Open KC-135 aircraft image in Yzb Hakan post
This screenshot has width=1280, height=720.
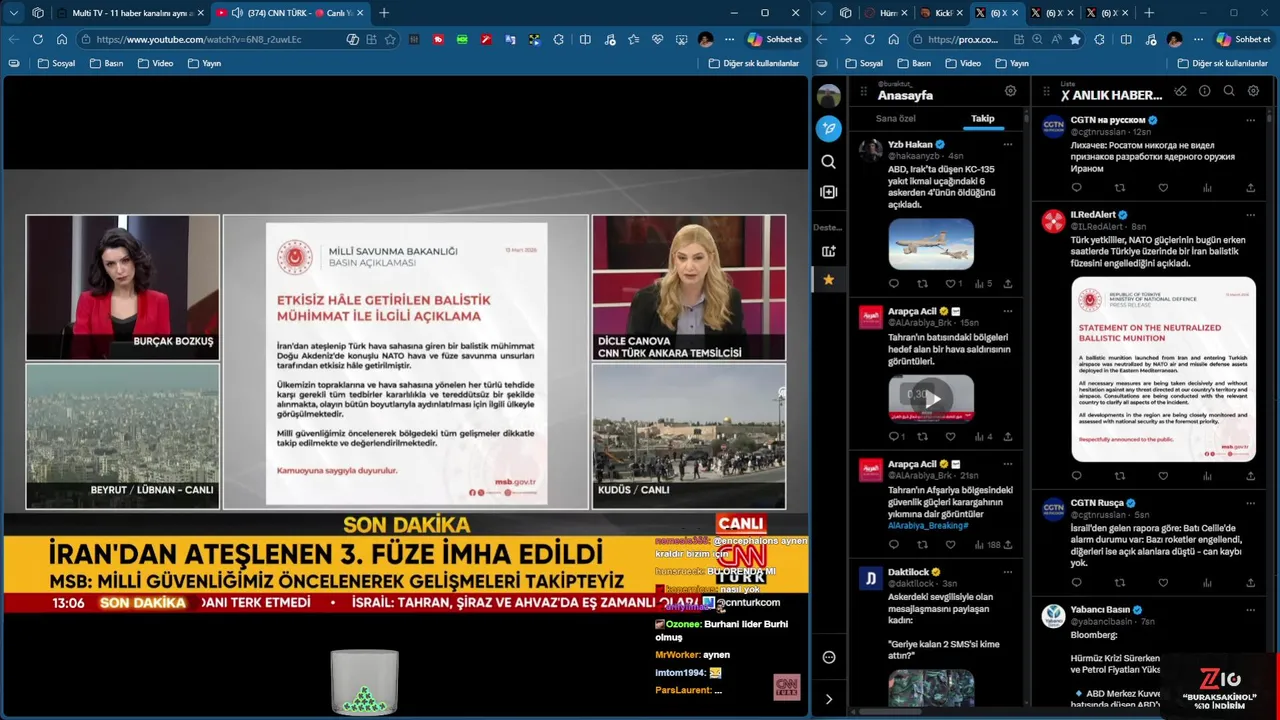[931, 244]
